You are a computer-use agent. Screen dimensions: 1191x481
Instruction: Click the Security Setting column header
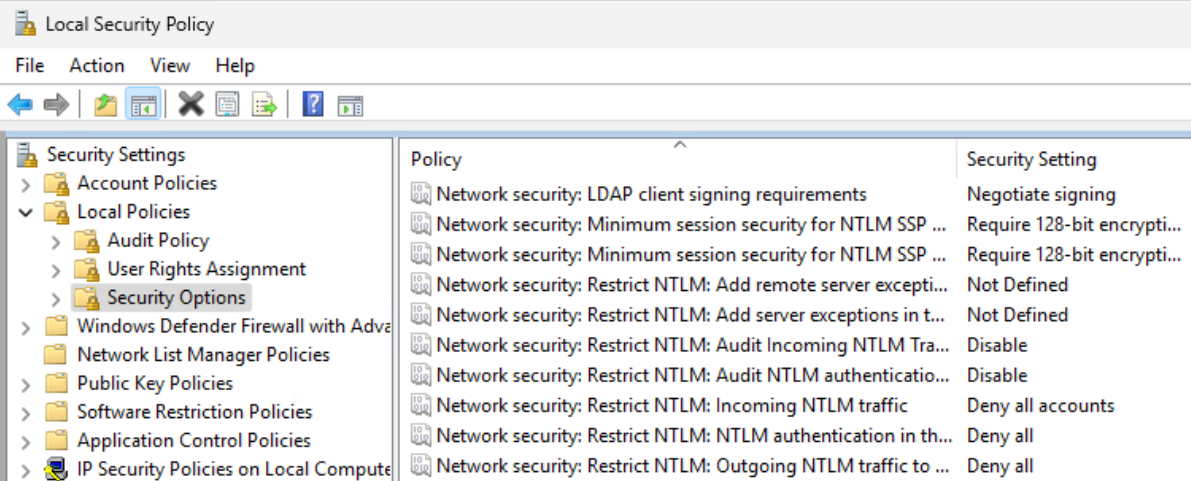tap(1031, 160)
